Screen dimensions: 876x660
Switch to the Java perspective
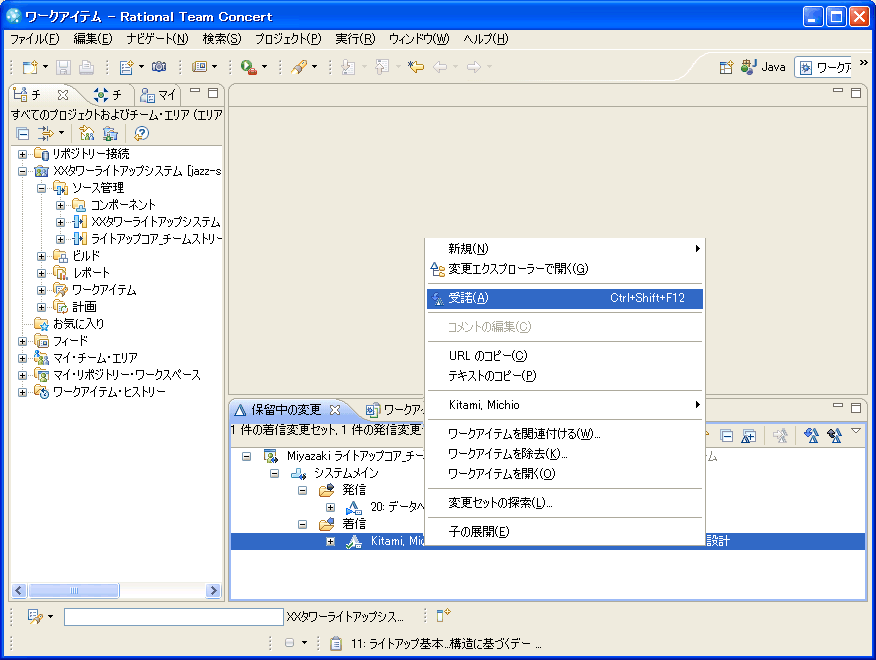point(763,67)
